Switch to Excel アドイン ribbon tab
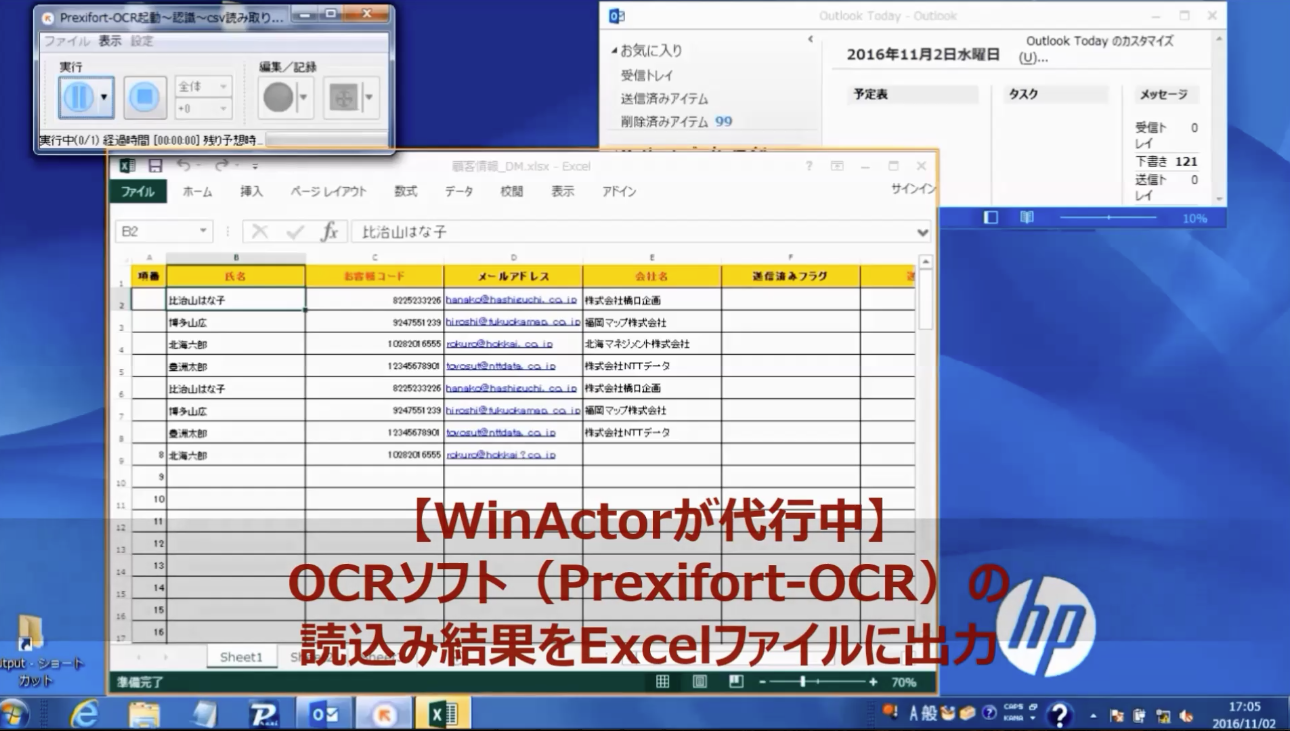The height and width of the screenshot is (731, 1290). pos(619,192)
